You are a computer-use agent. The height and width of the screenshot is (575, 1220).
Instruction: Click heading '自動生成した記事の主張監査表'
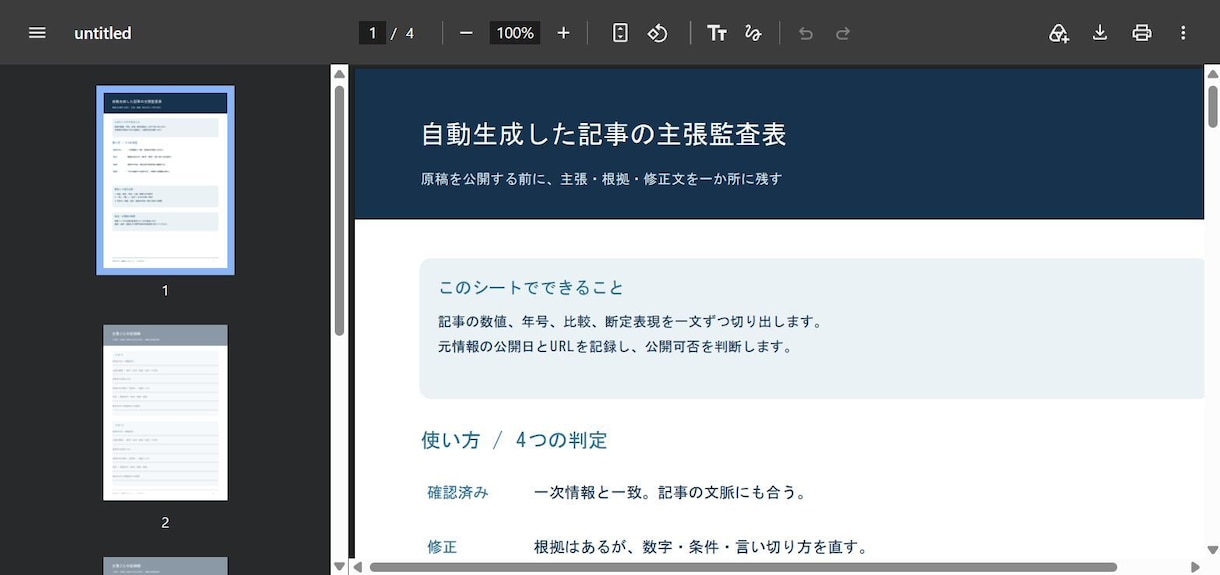(x=604, y=134)
